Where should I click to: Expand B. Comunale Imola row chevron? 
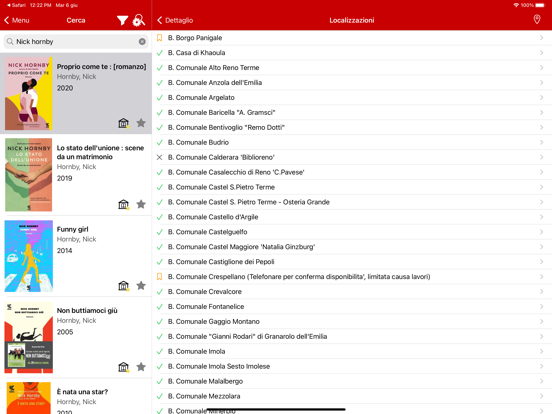pos(541,351)
